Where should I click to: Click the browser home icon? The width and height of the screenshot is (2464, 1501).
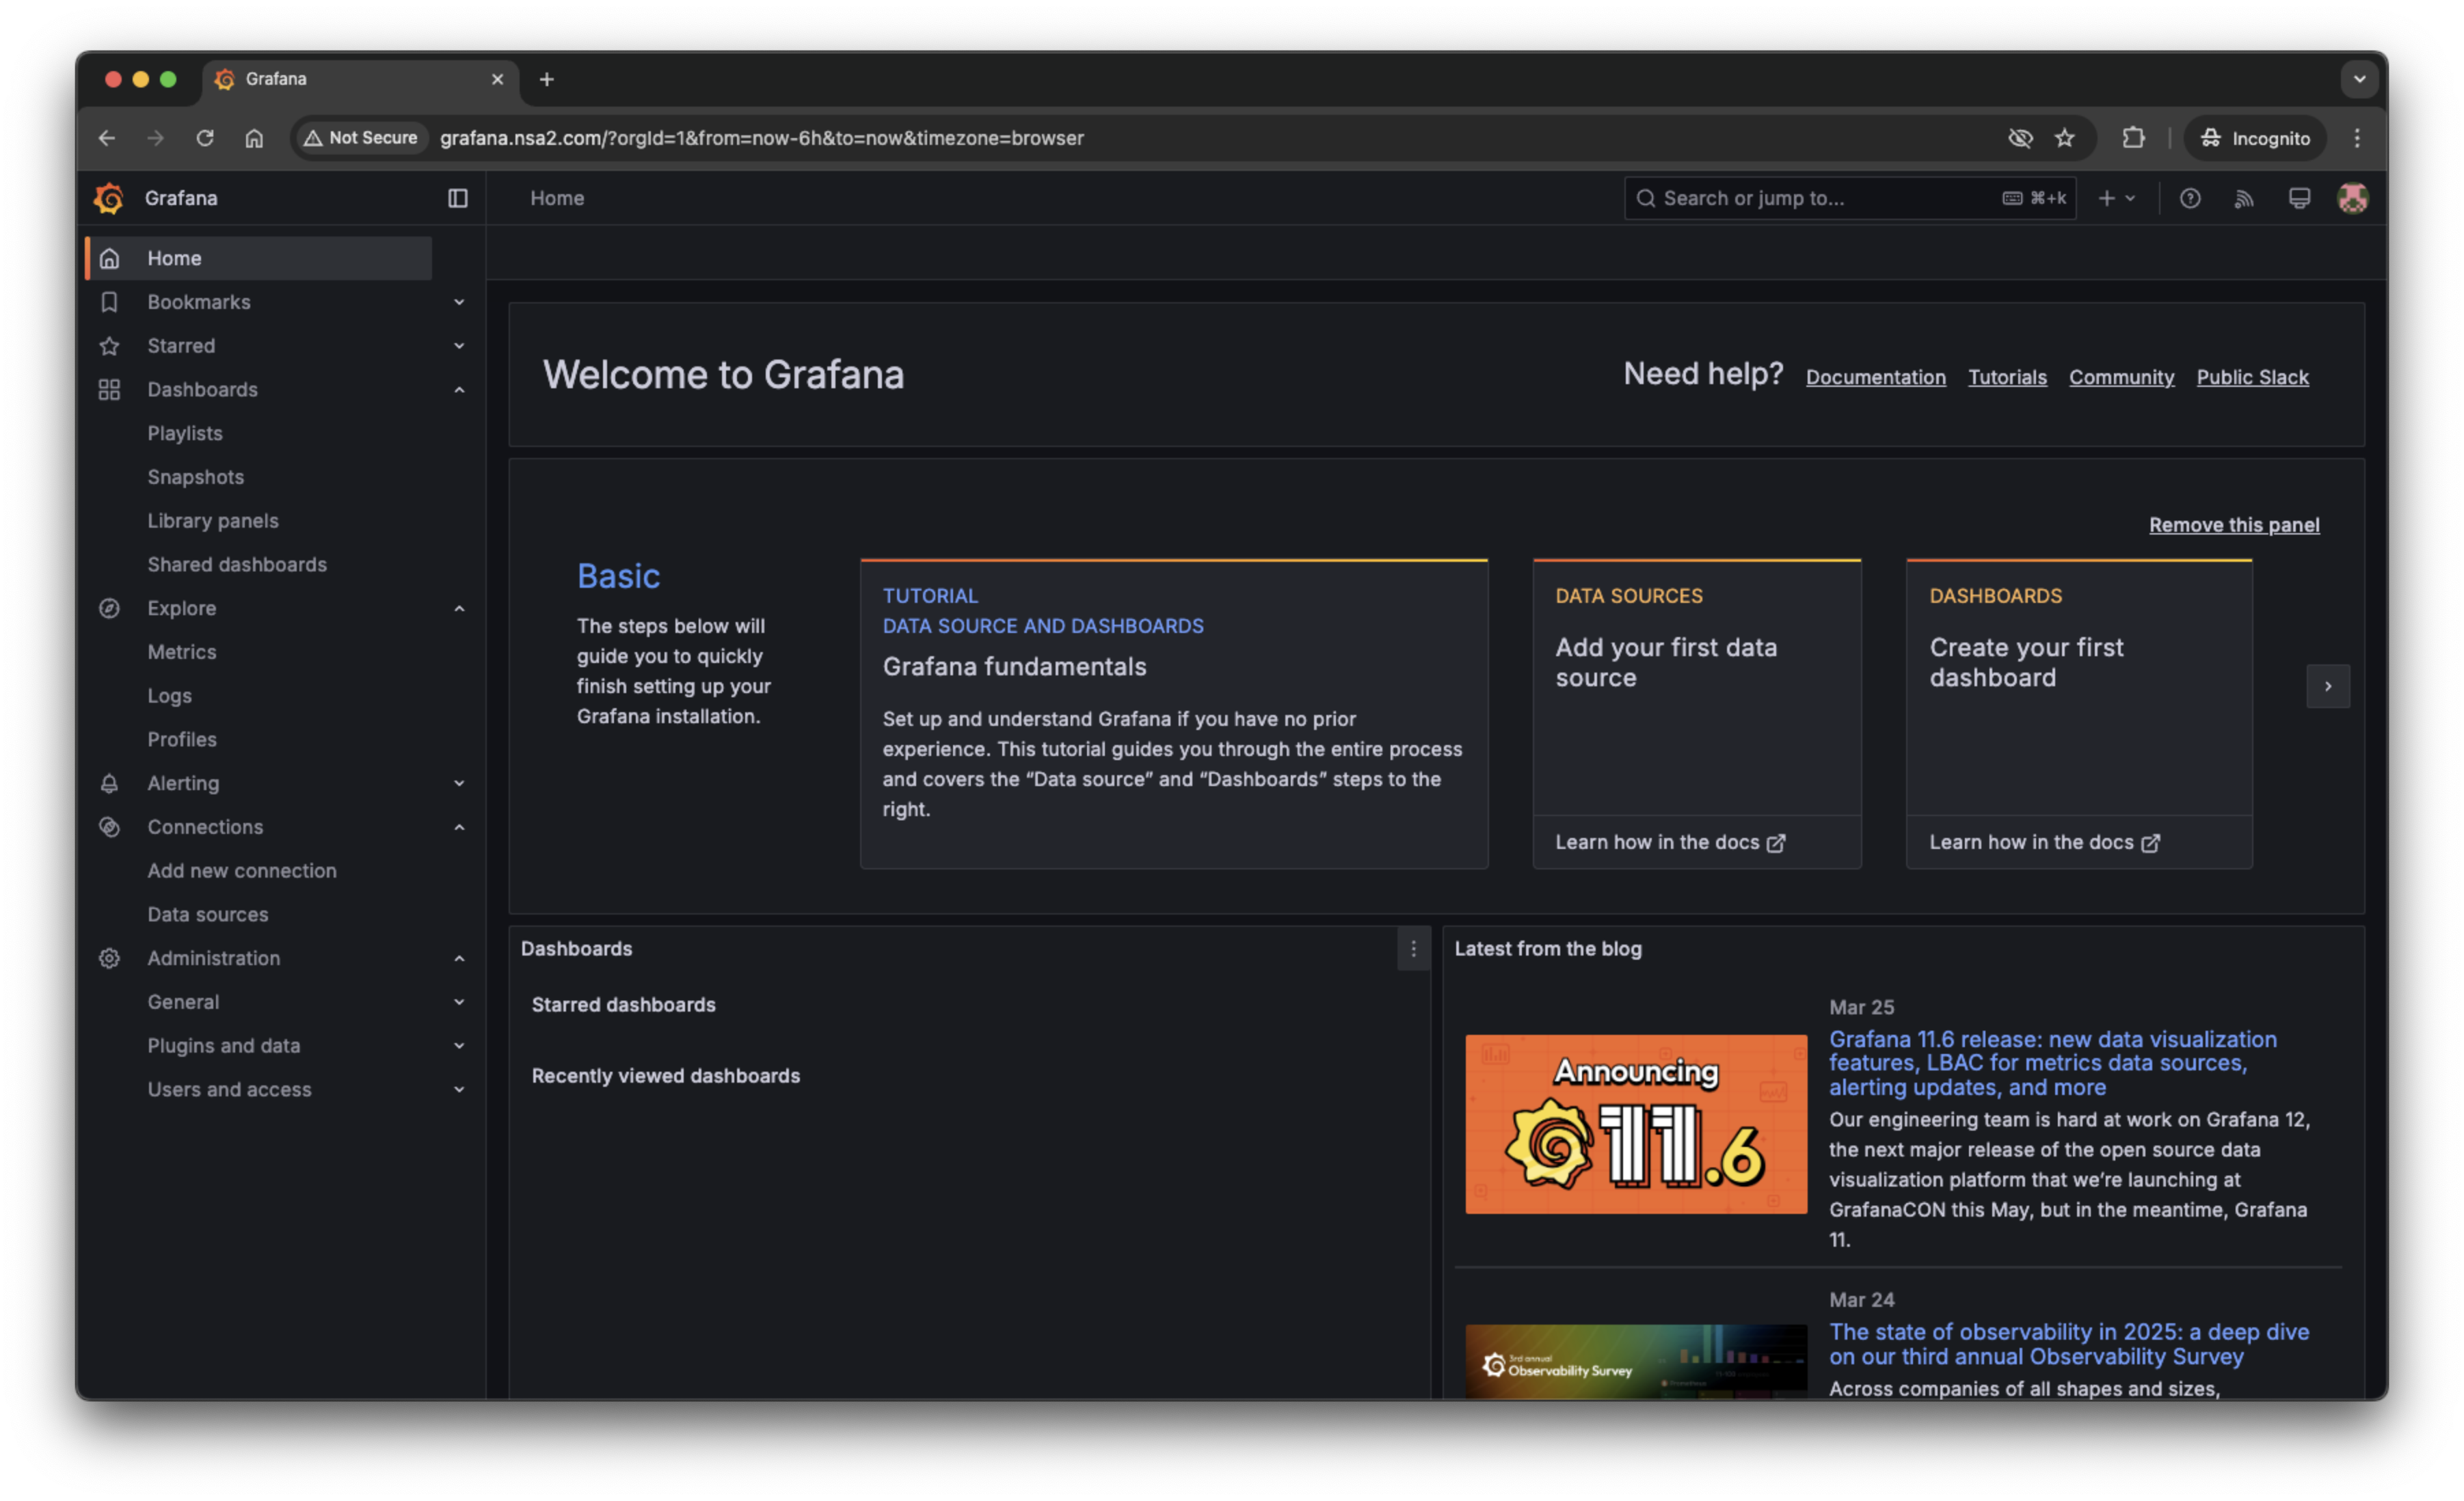254,138
